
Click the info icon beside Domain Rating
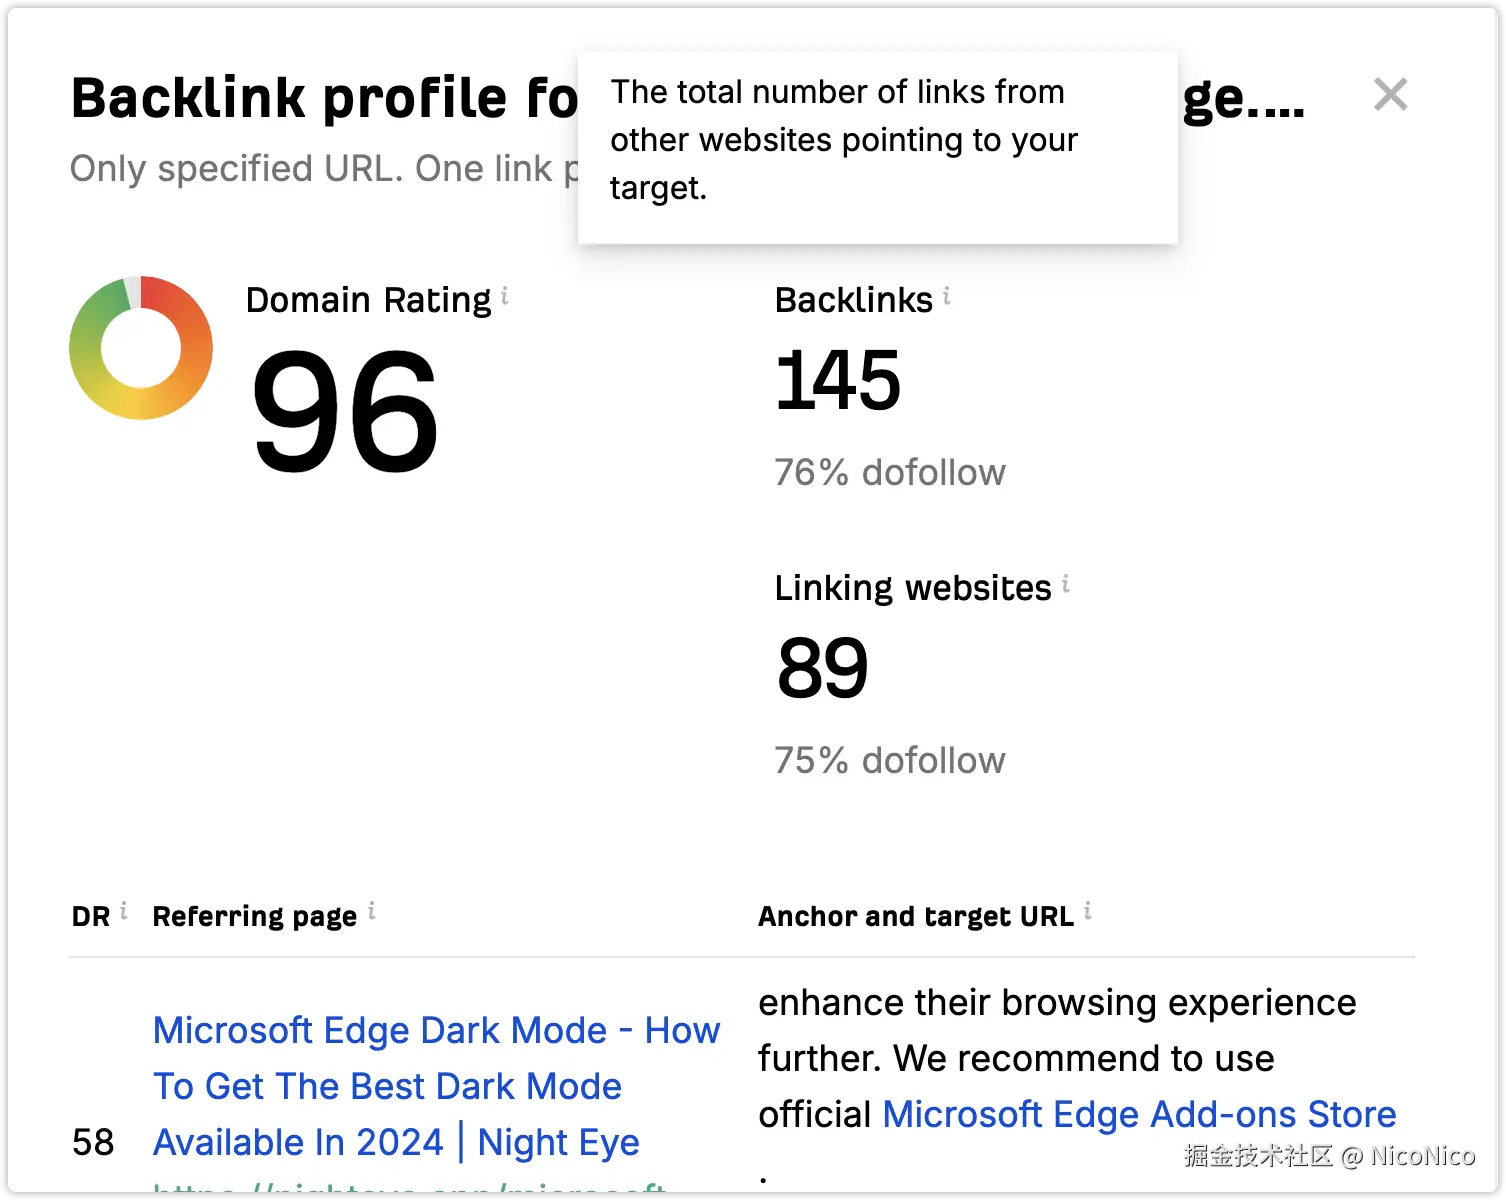(x=505, y=296)
